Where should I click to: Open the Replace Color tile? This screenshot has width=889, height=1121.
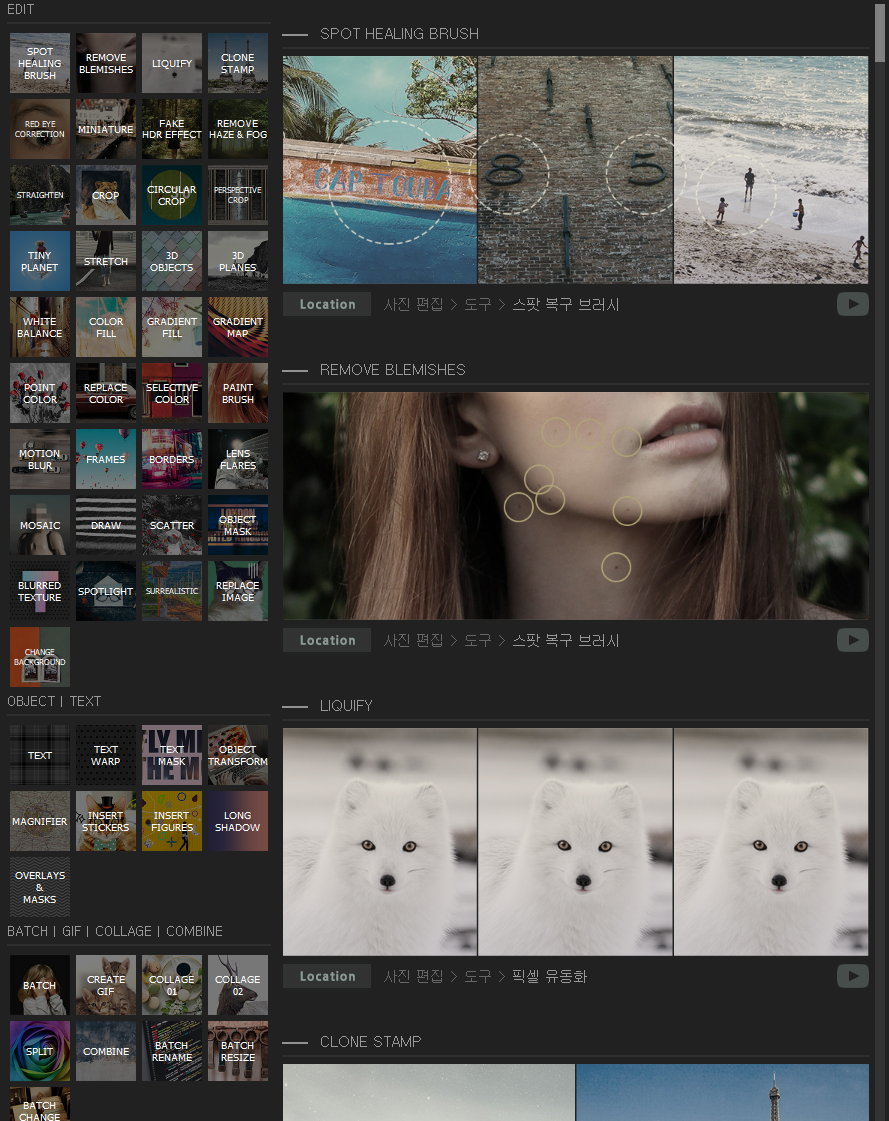pyautogui.click(x=106, y=393)
